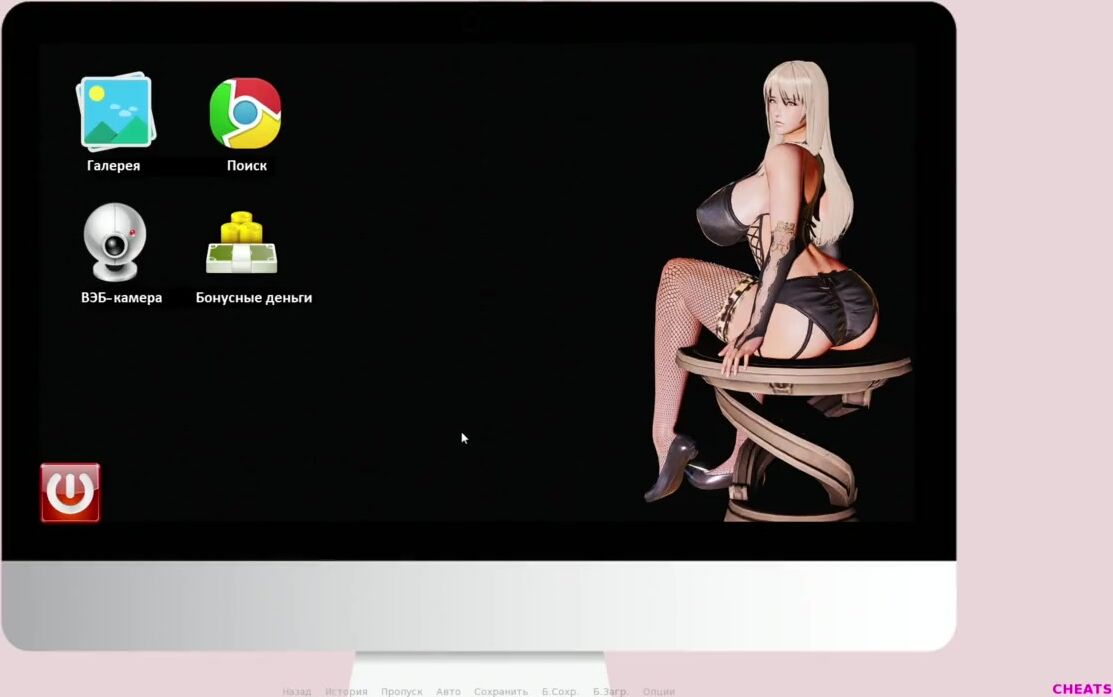Open the Галерея gallery icon
1113x697 pixels.
pyautogui.click(x=114, y=111)
